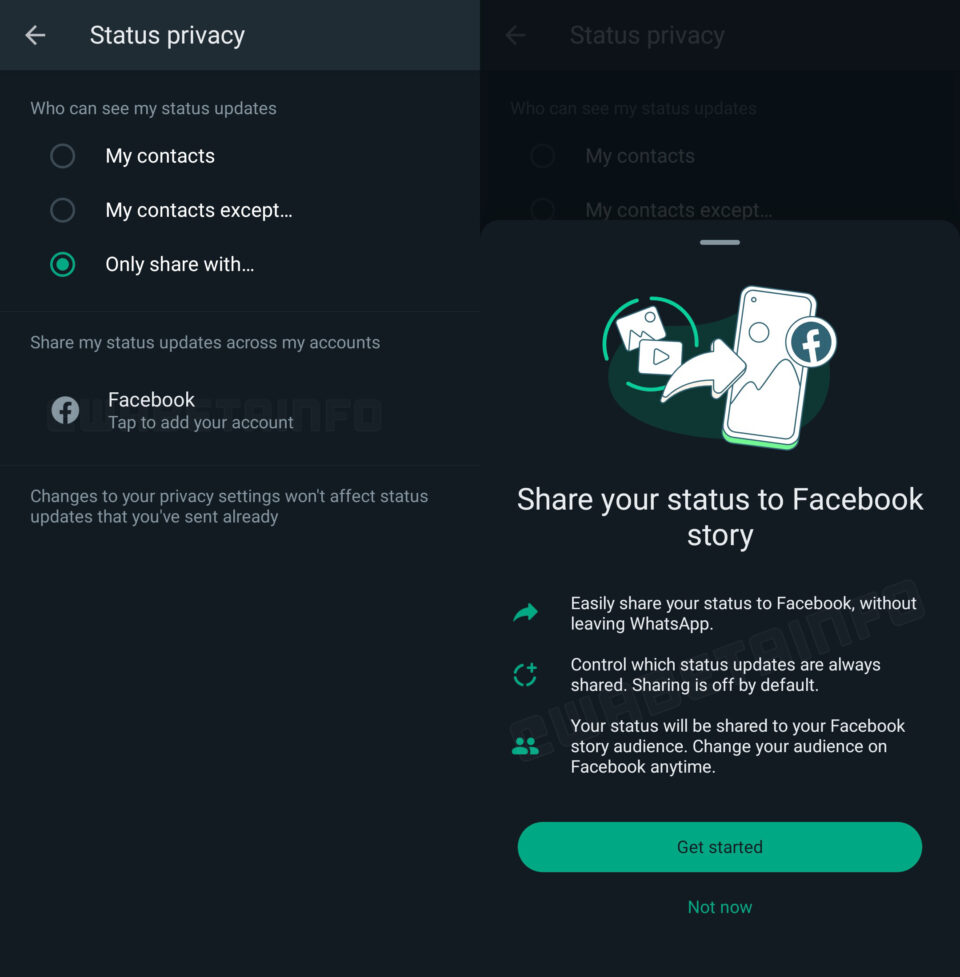Click the "Share your status to Facebook story" heading
Viewport: 960px width, 977px height.
tap(720, 517)
